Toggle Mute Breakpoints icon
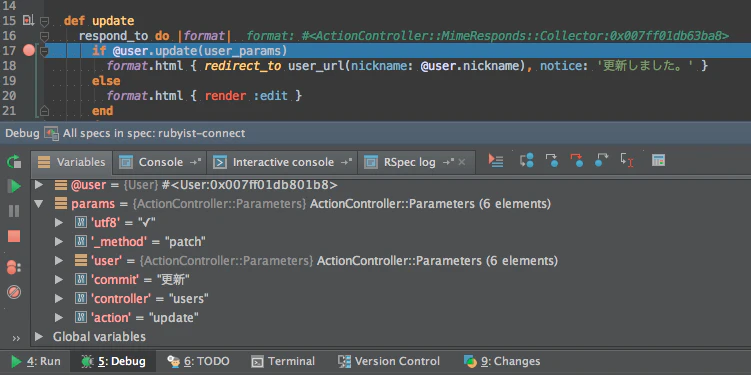Screen dimensions: 751x375 coord(14,292)
